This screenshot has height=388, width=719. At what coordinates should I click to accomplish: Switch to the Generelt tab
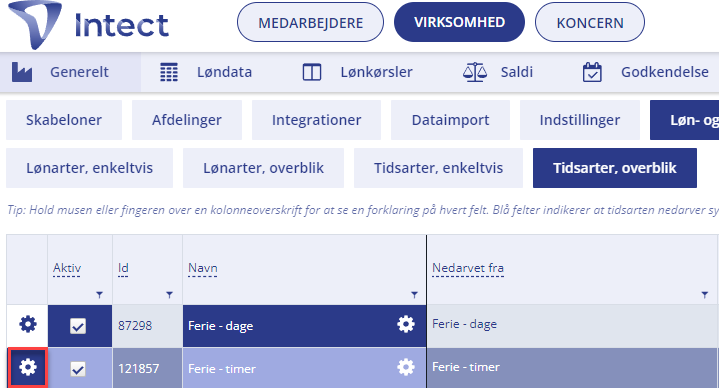[70, 72]
